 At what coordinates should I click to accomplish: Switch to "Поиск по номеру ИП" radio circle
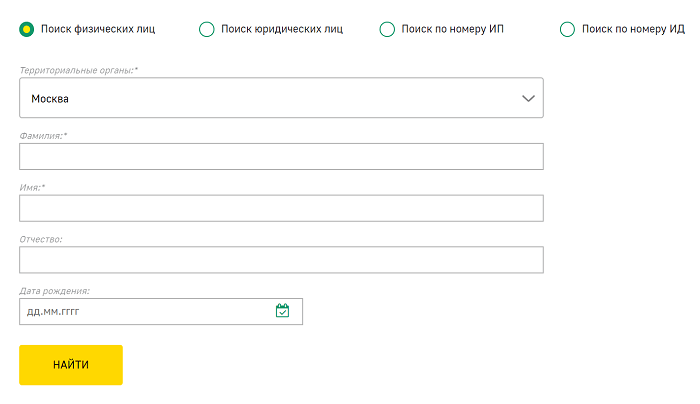click(x=387, y=29)
